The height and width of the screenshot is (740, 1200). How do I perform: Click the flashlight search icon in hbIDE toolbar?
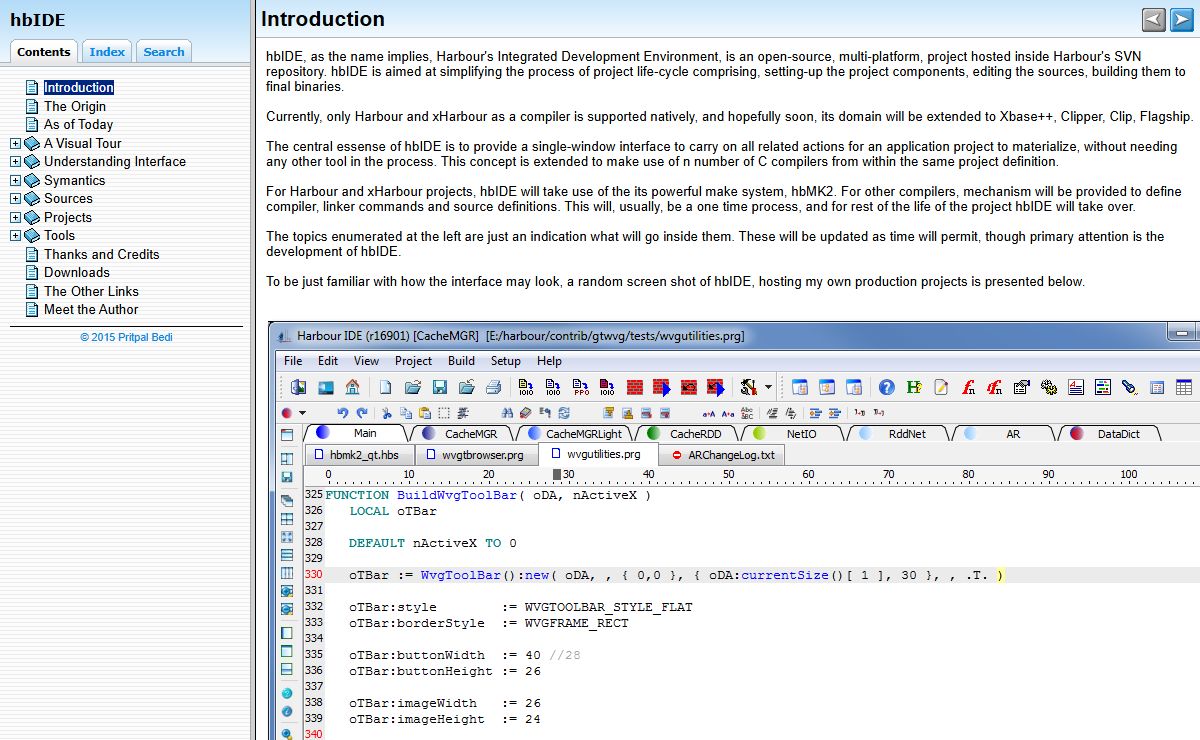(1130, 387)
